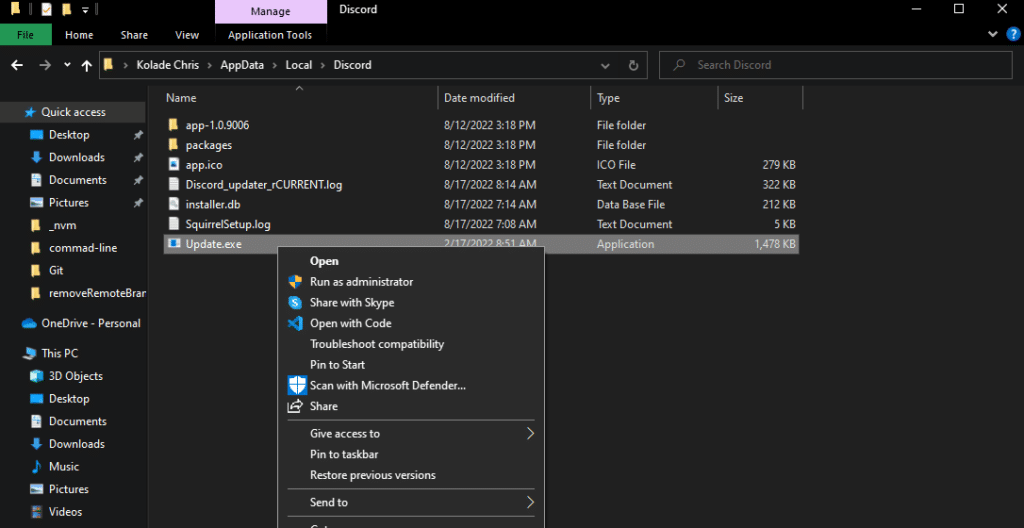Choose Restore previous versions
Image resolution: width=1024 pixels, height=528 pixels.
[x=372, y=475]
